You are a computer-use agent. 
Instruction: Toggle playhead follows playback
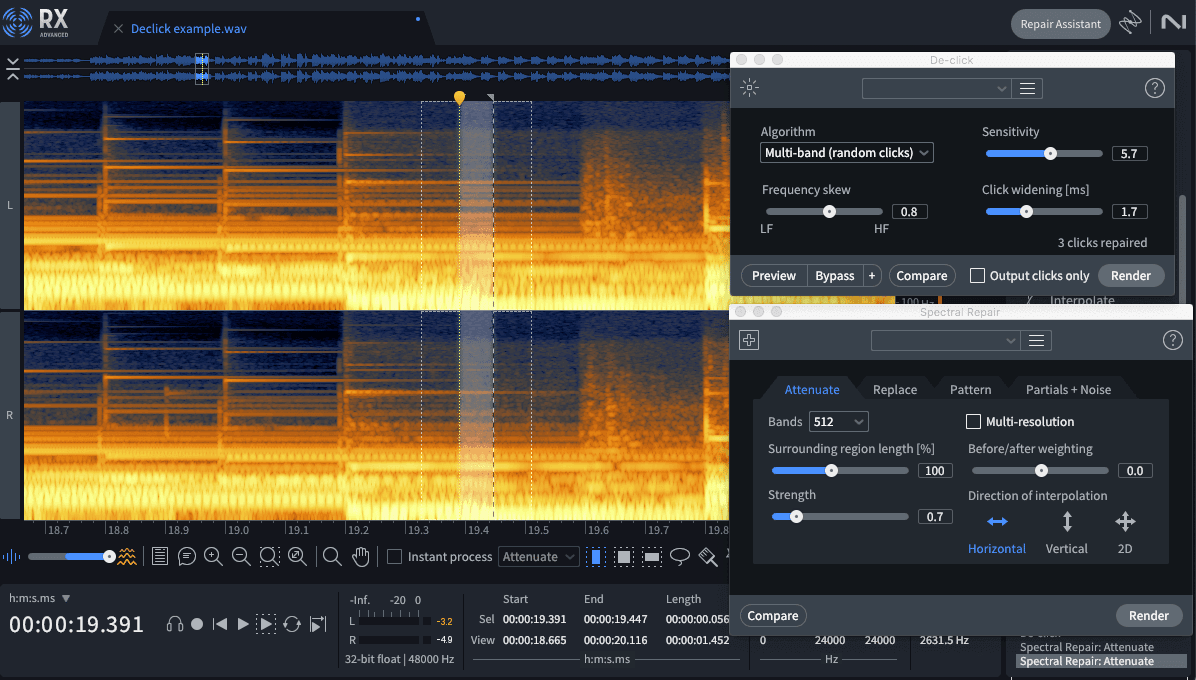click(x=318, y=624)
